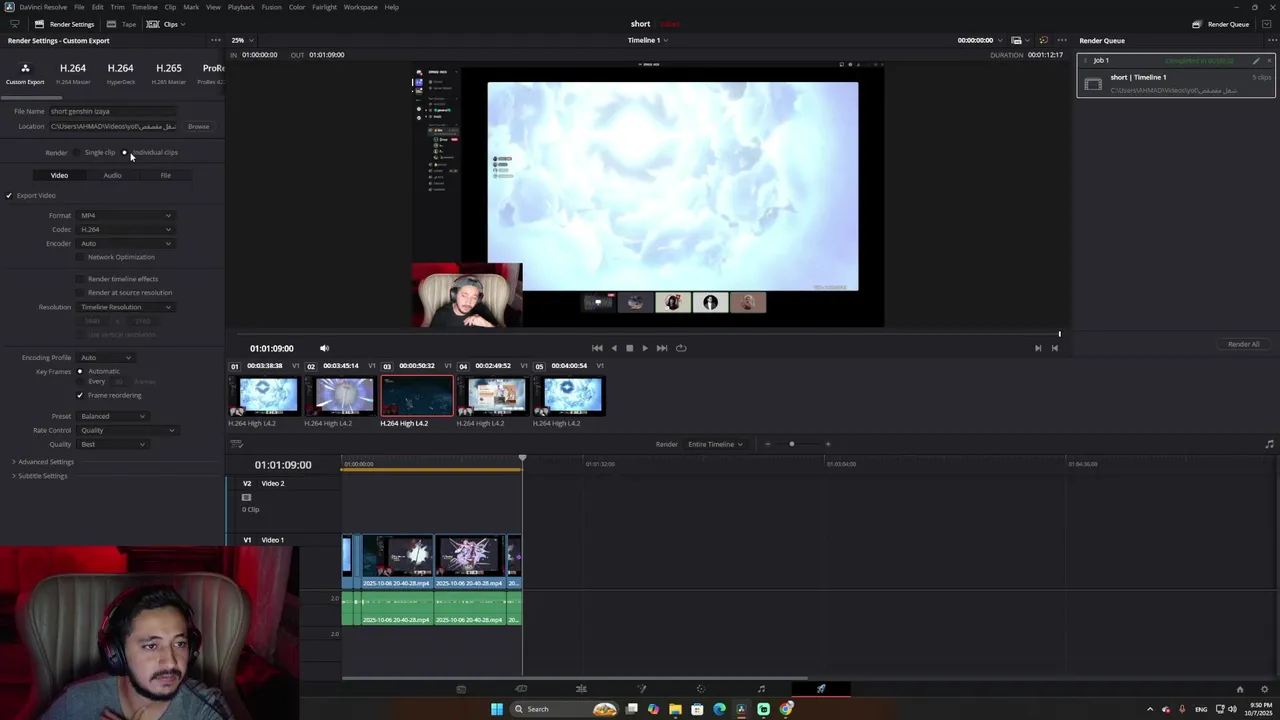The height and width of the screenshot is (720, 1280).
Task: Open the Fusion menu
Action: (x=271, y=7)
